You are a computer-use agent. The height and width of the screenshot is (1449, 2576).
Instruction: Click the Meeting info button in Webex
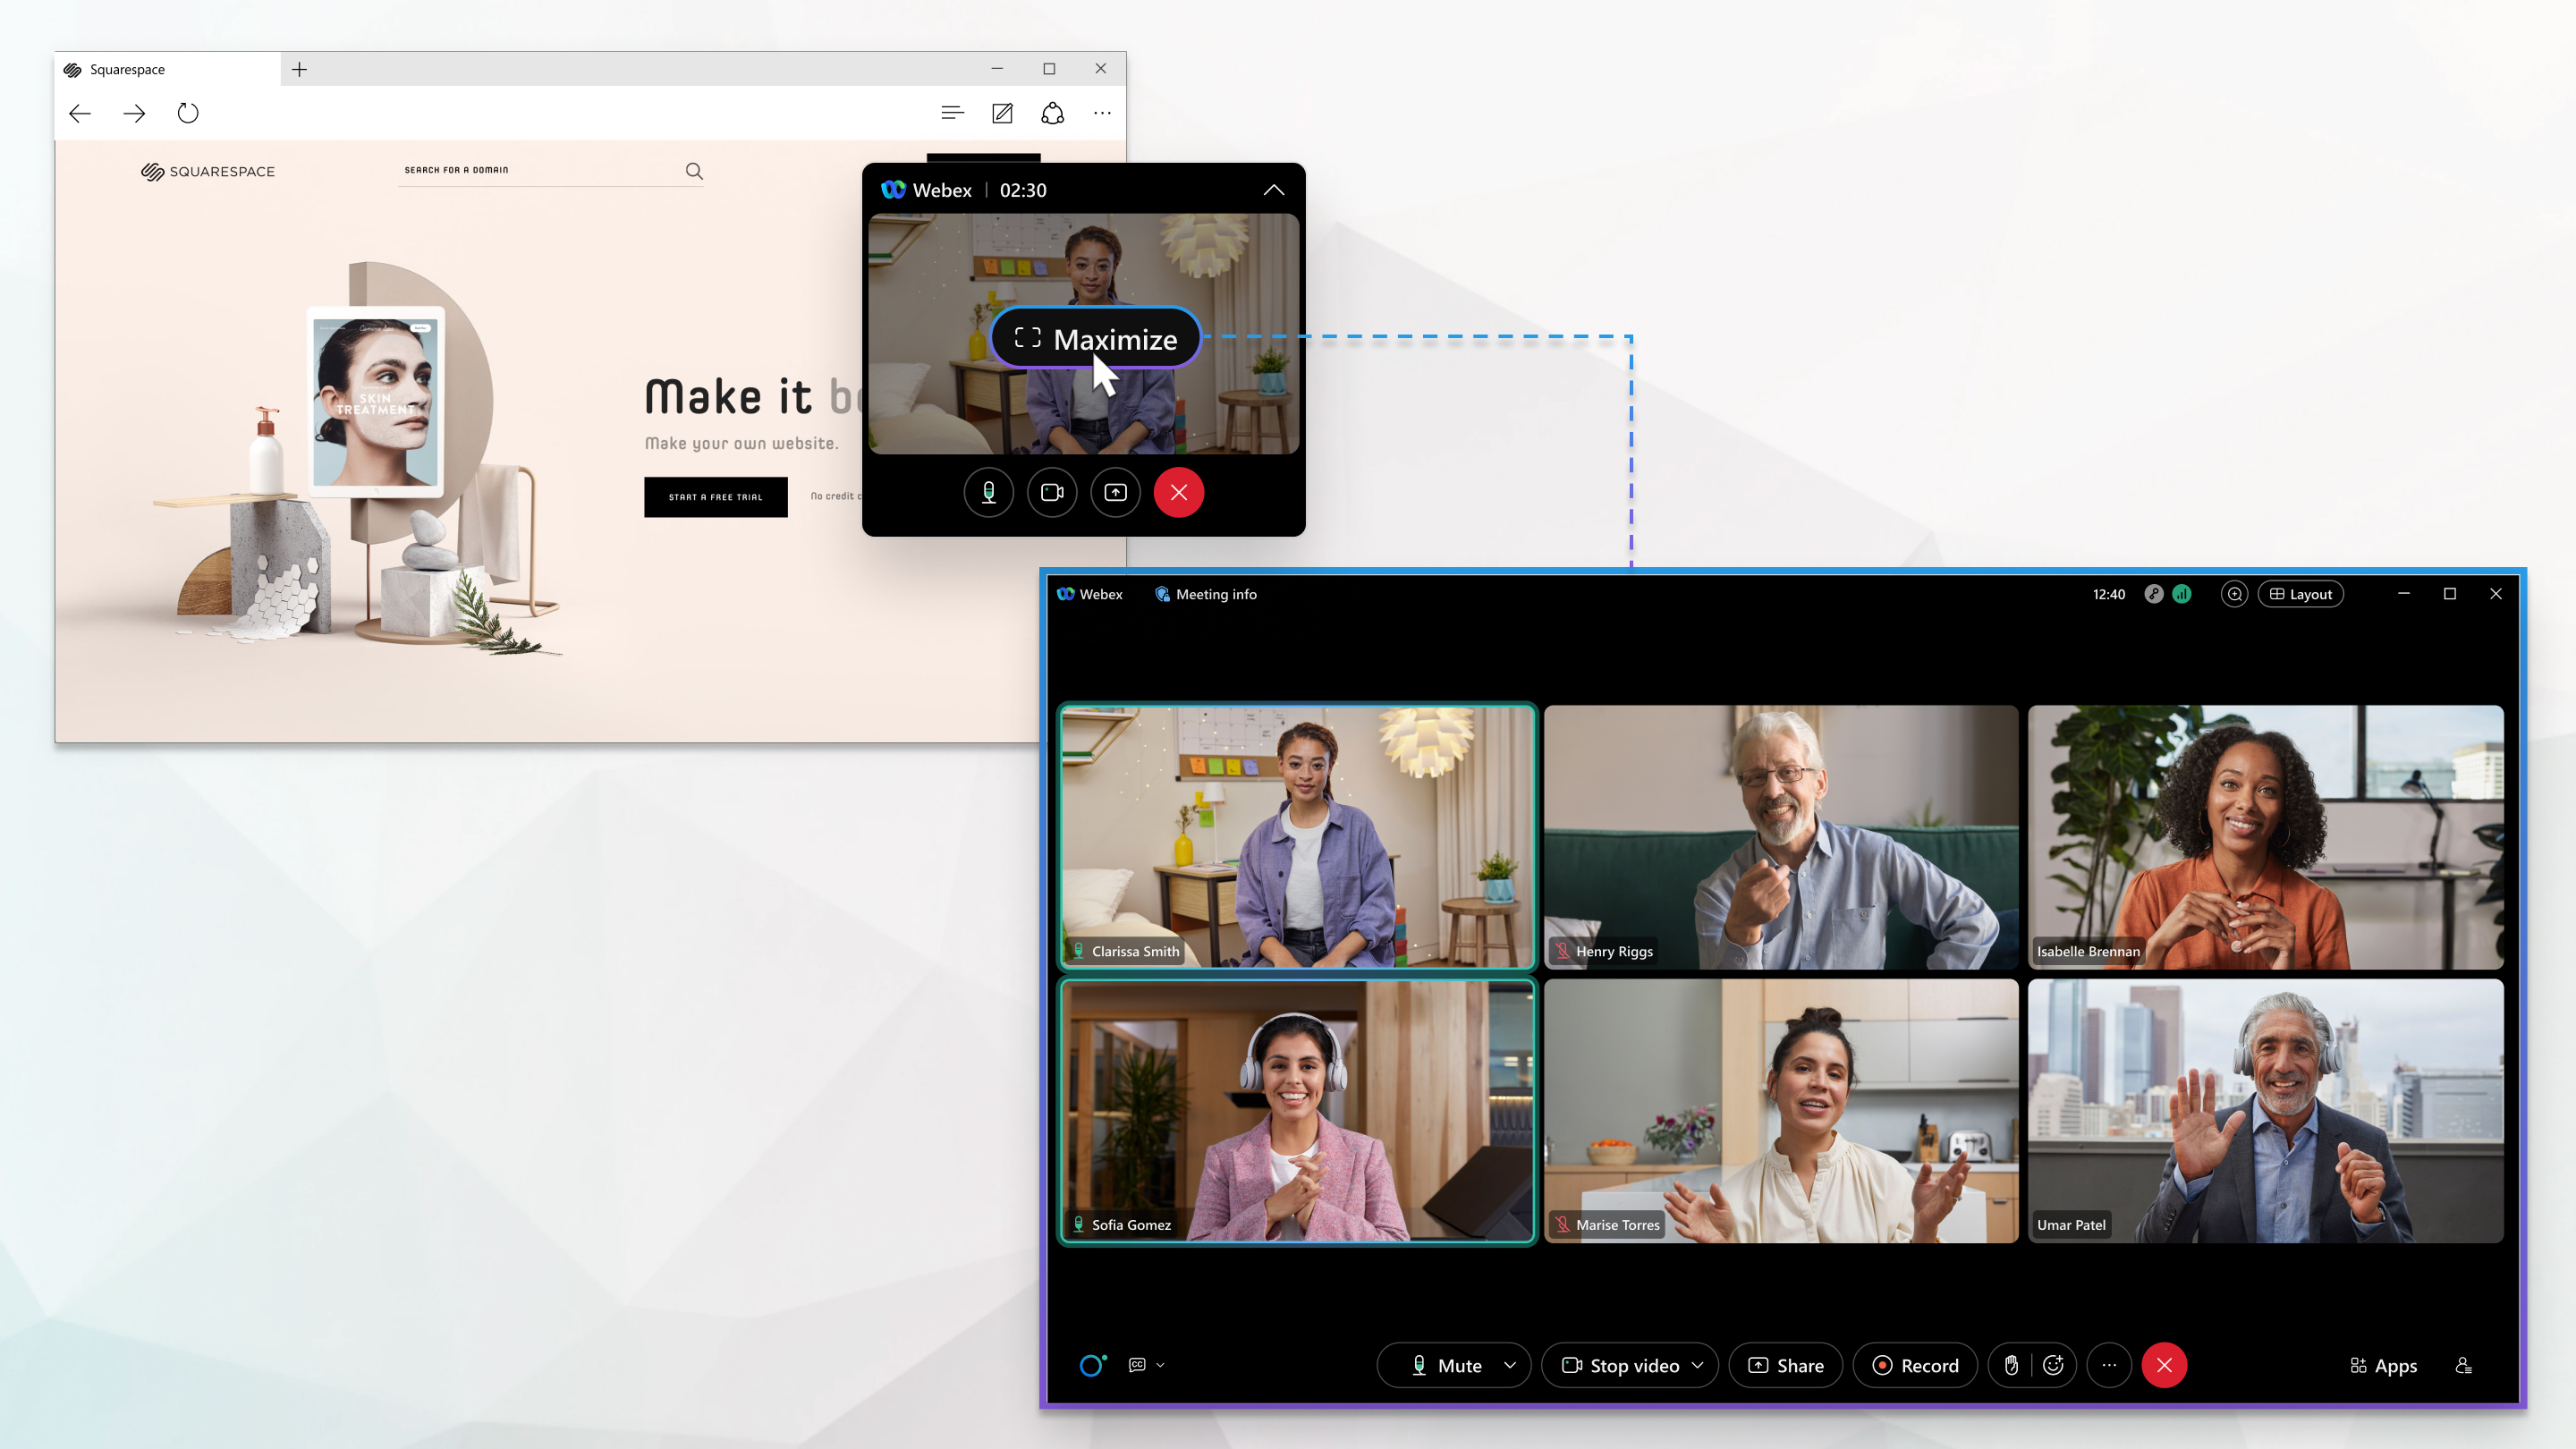(1207, 595)
